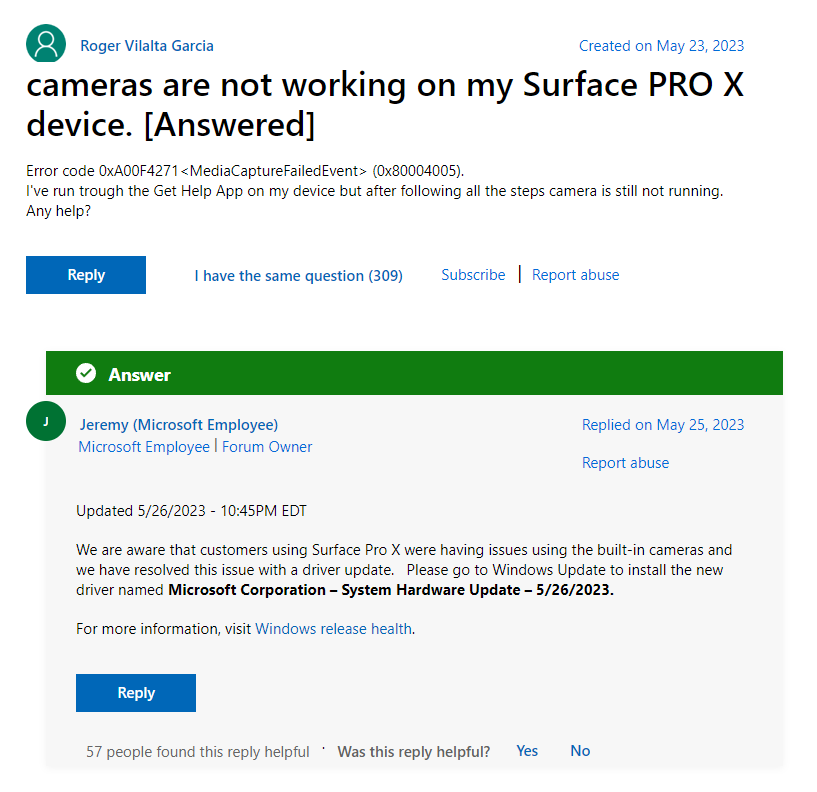This screenshot has height=792, width=817.
Task: Click "I have the same question (309)"
Action: (x=298, y=276)
